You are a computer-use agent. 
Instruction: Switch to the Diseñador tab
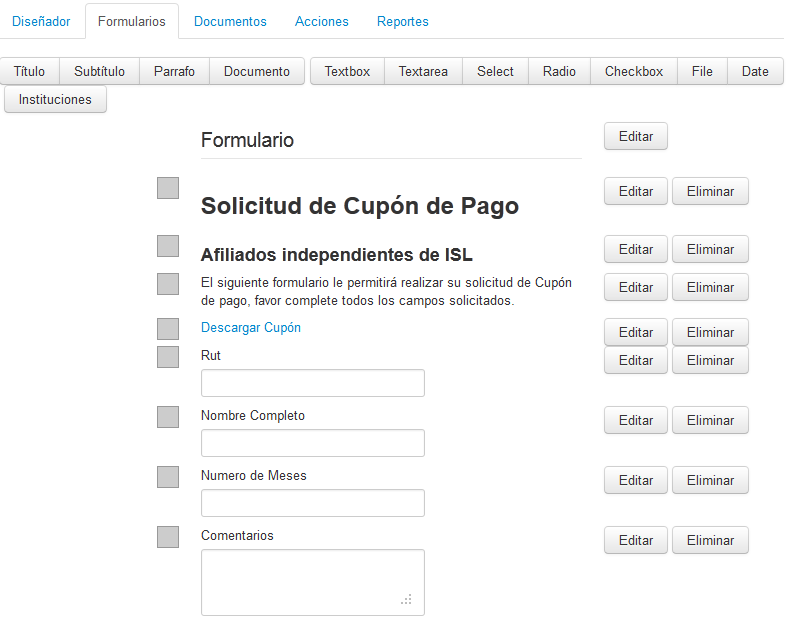[x=41, y=21]
